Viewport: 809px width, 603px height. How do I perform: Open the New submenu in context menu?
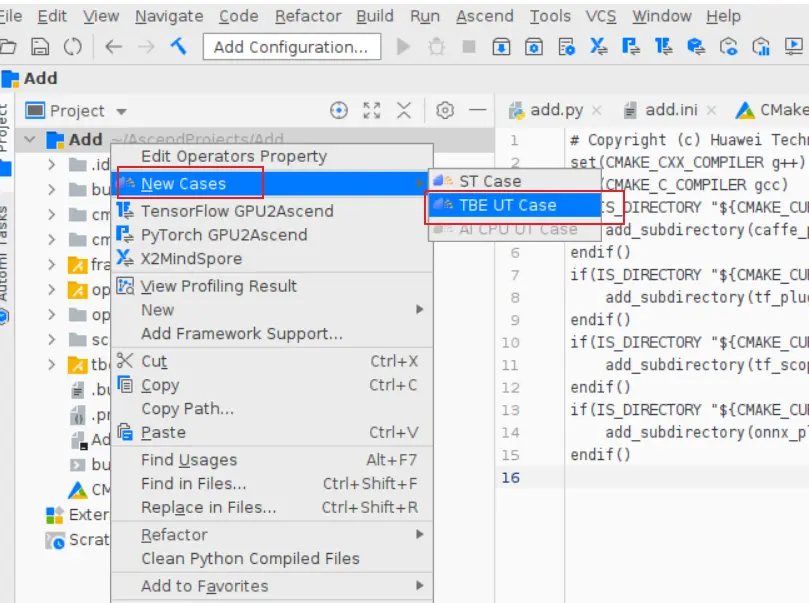272,310
